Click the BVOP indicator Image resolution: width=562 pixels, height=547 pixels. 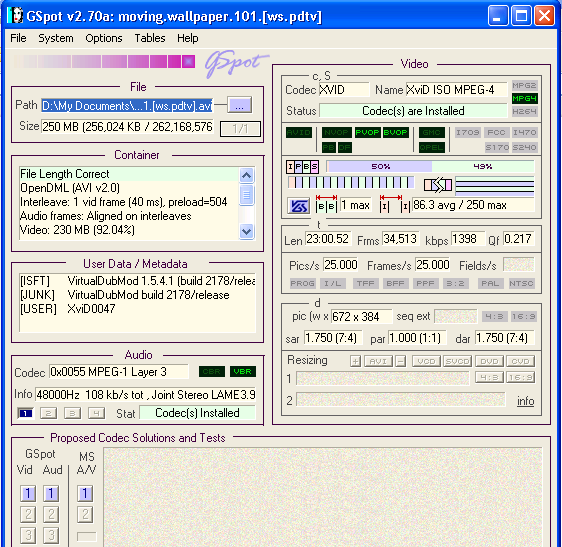pos(395,133)
